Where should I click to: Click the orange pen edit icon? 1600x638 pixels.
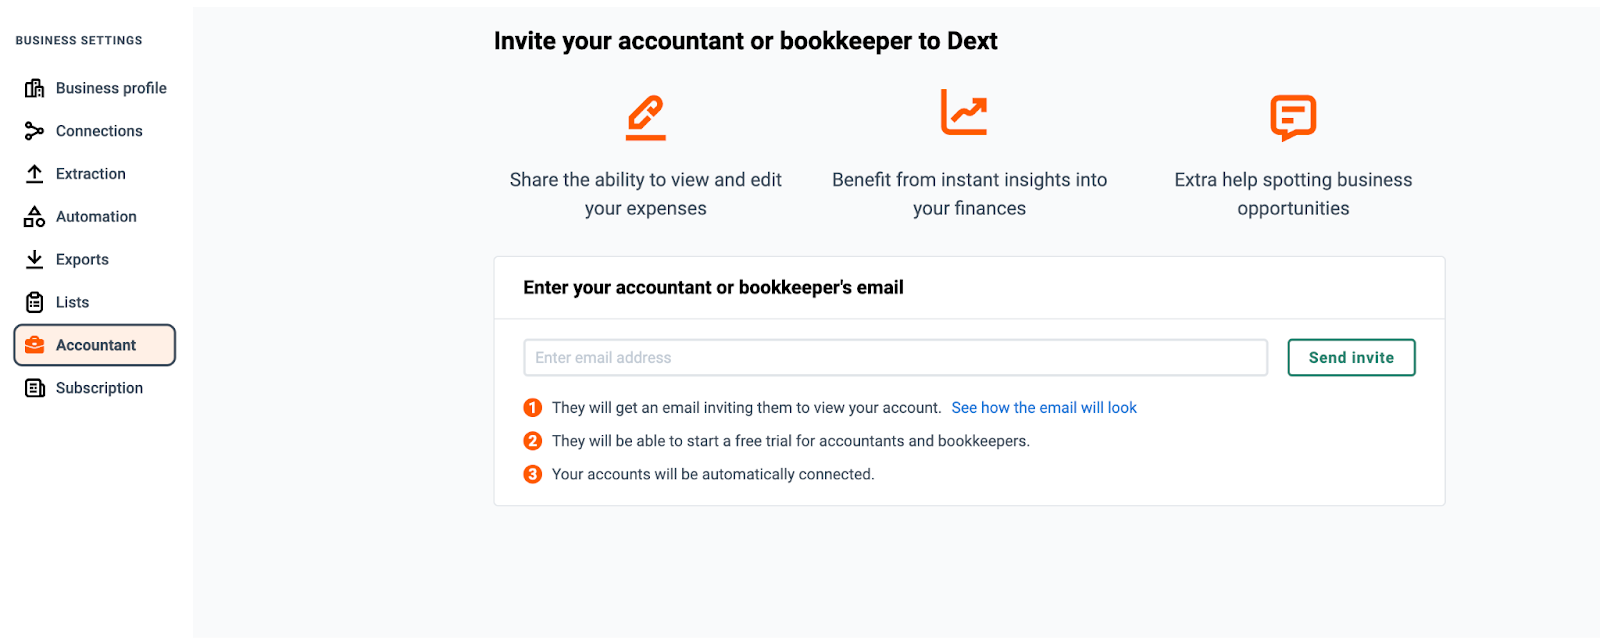click(x=646, y=117)
